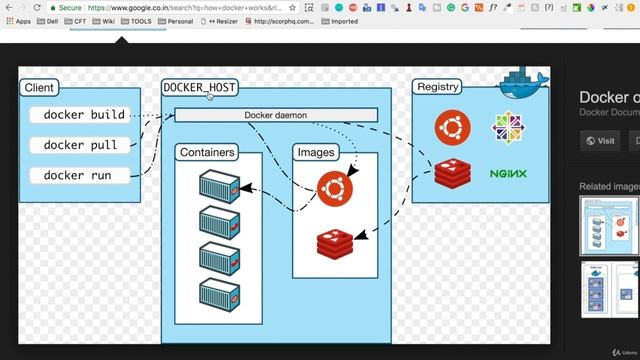Open the teal circle extension
Screen dimensions: 640x360
point(339,7)
